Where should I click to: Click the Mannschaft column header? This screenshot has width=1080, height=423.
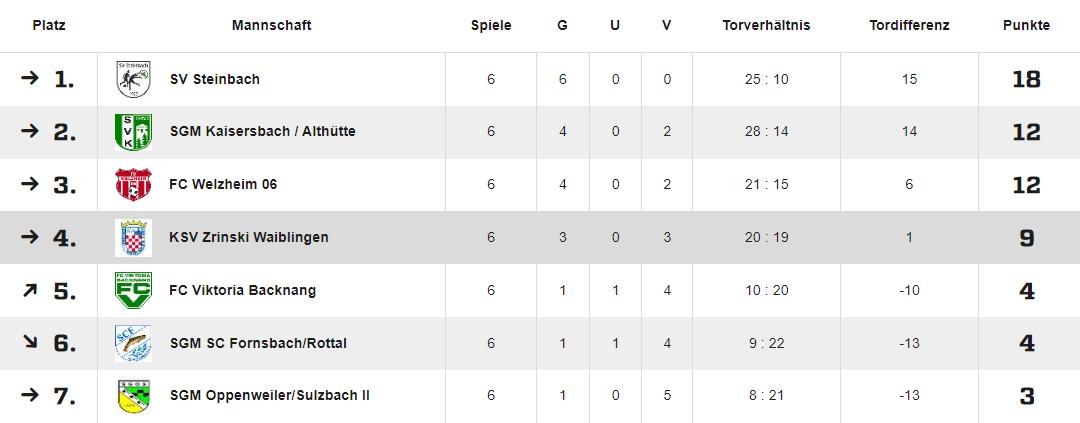pyautogui.click(x=271, y=26)
